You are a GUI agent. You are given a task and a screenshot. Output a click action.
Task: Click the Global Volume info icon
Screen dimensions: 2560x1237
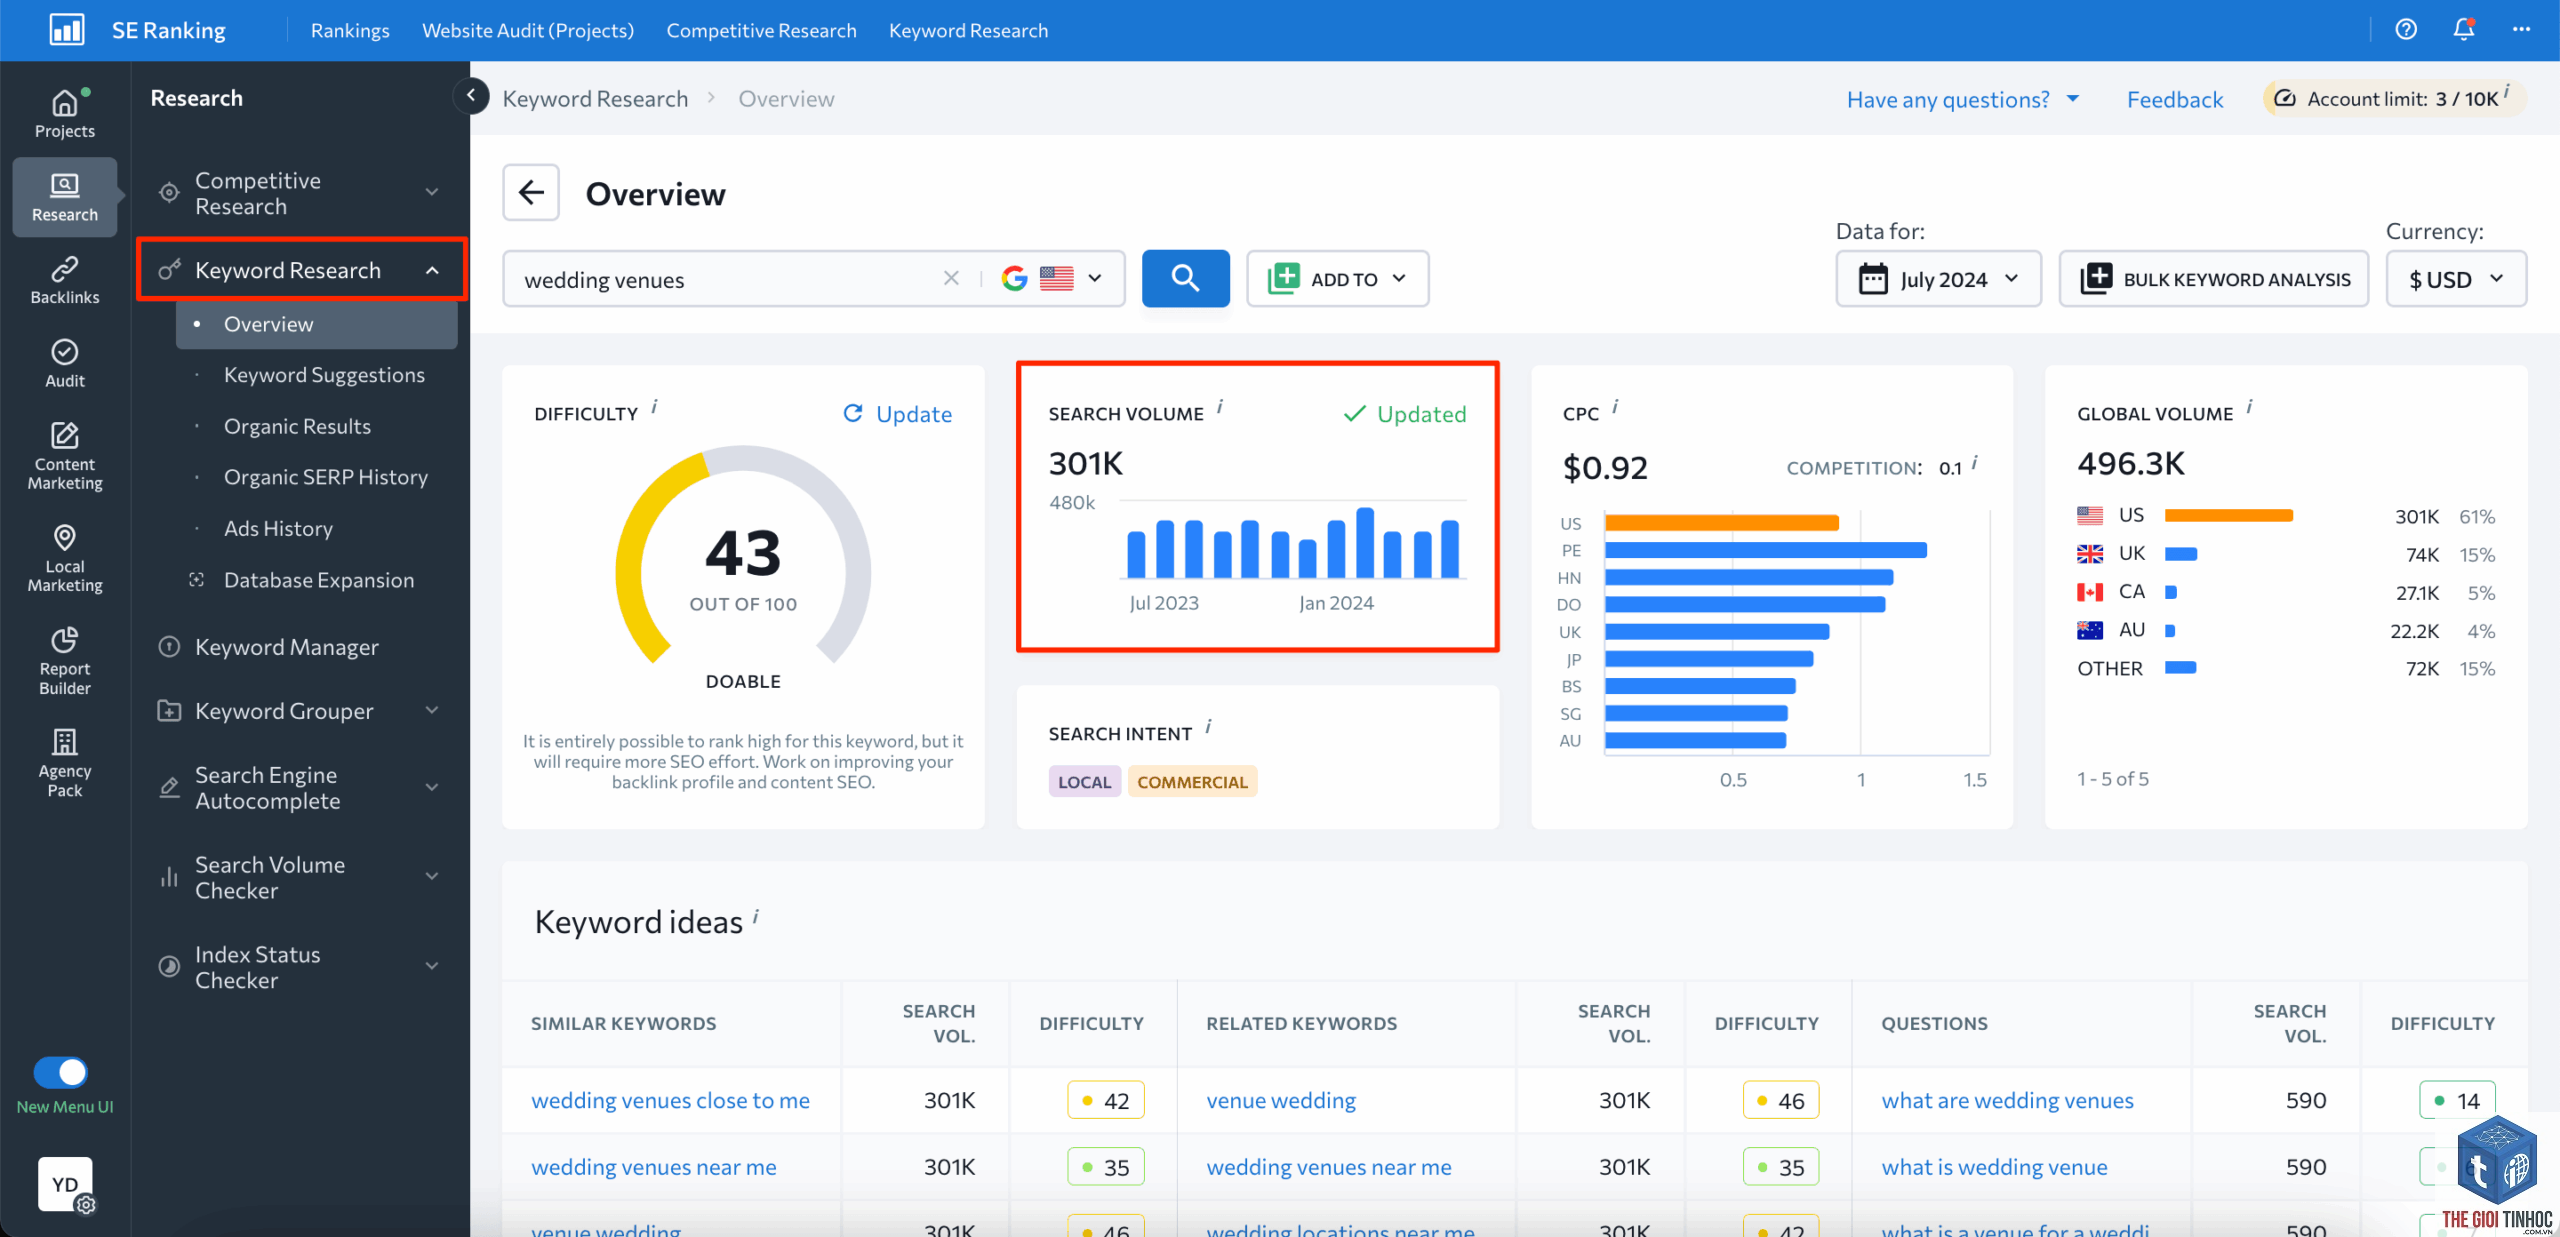[x=2249, y=407]
